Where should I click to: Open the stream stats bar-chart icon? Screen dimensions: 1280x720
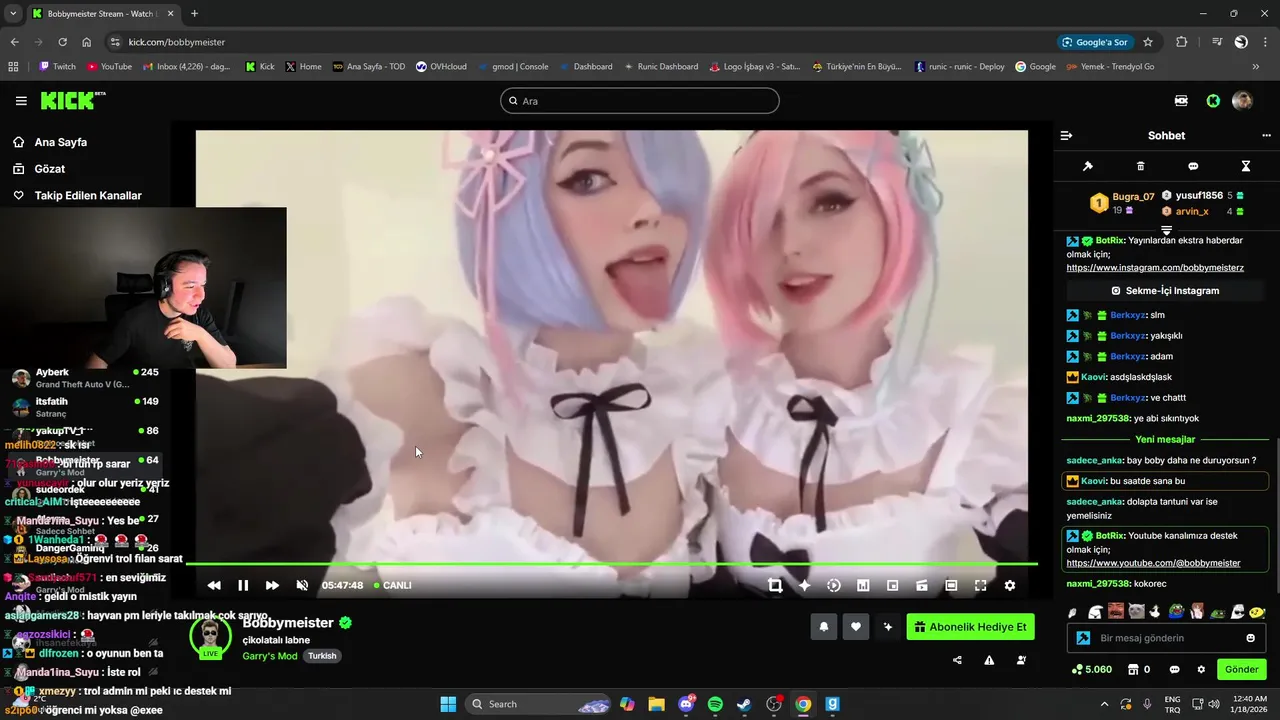point(863,585)
